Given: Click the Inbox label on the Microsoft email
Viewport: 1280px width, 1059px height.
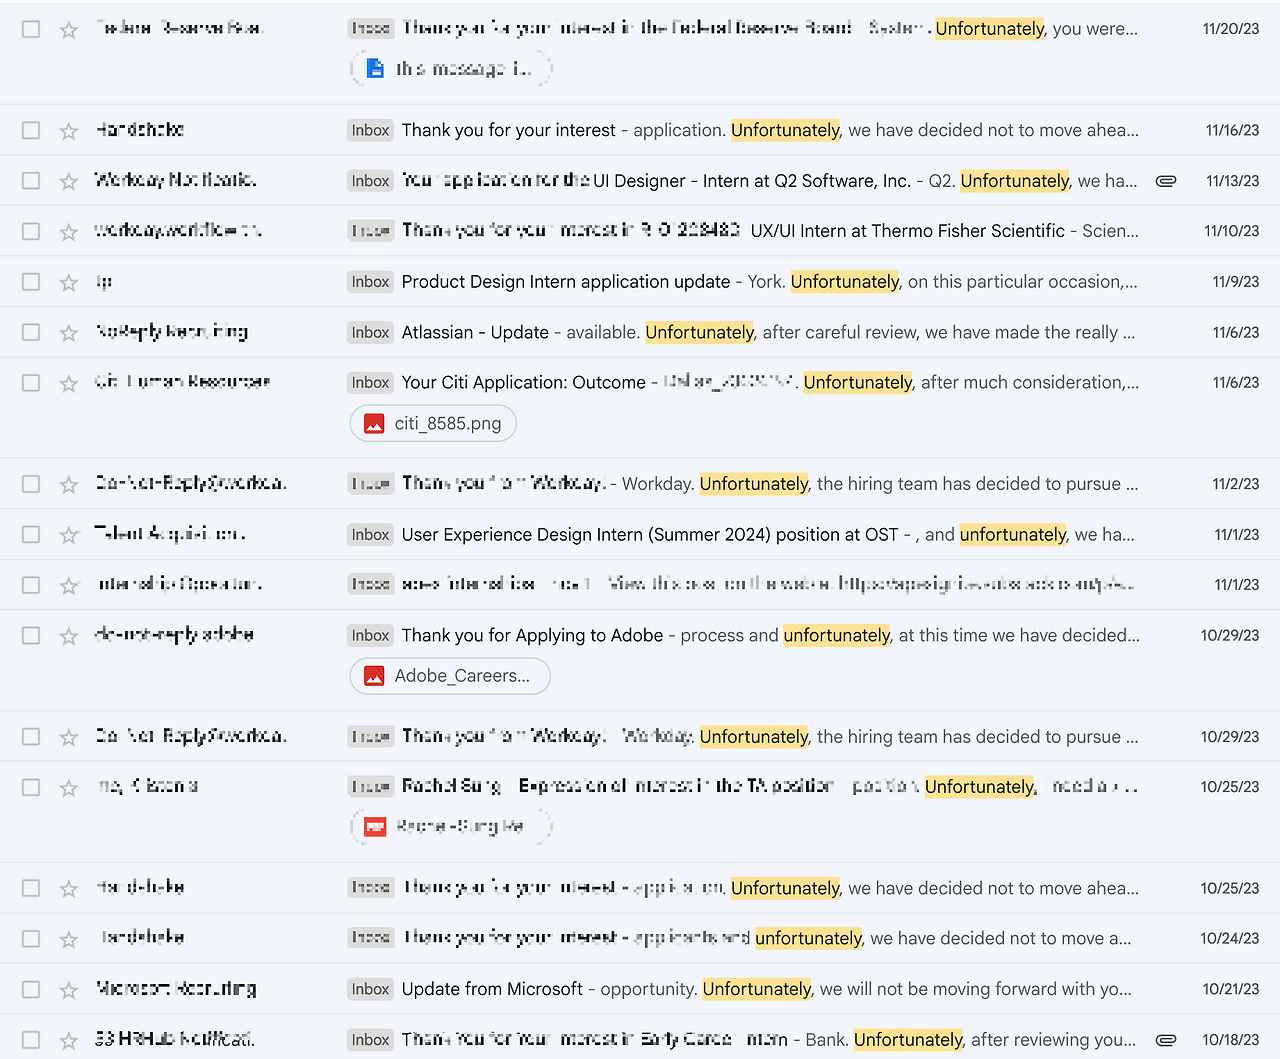Looking at the screenshot, I should pos(370,989).
